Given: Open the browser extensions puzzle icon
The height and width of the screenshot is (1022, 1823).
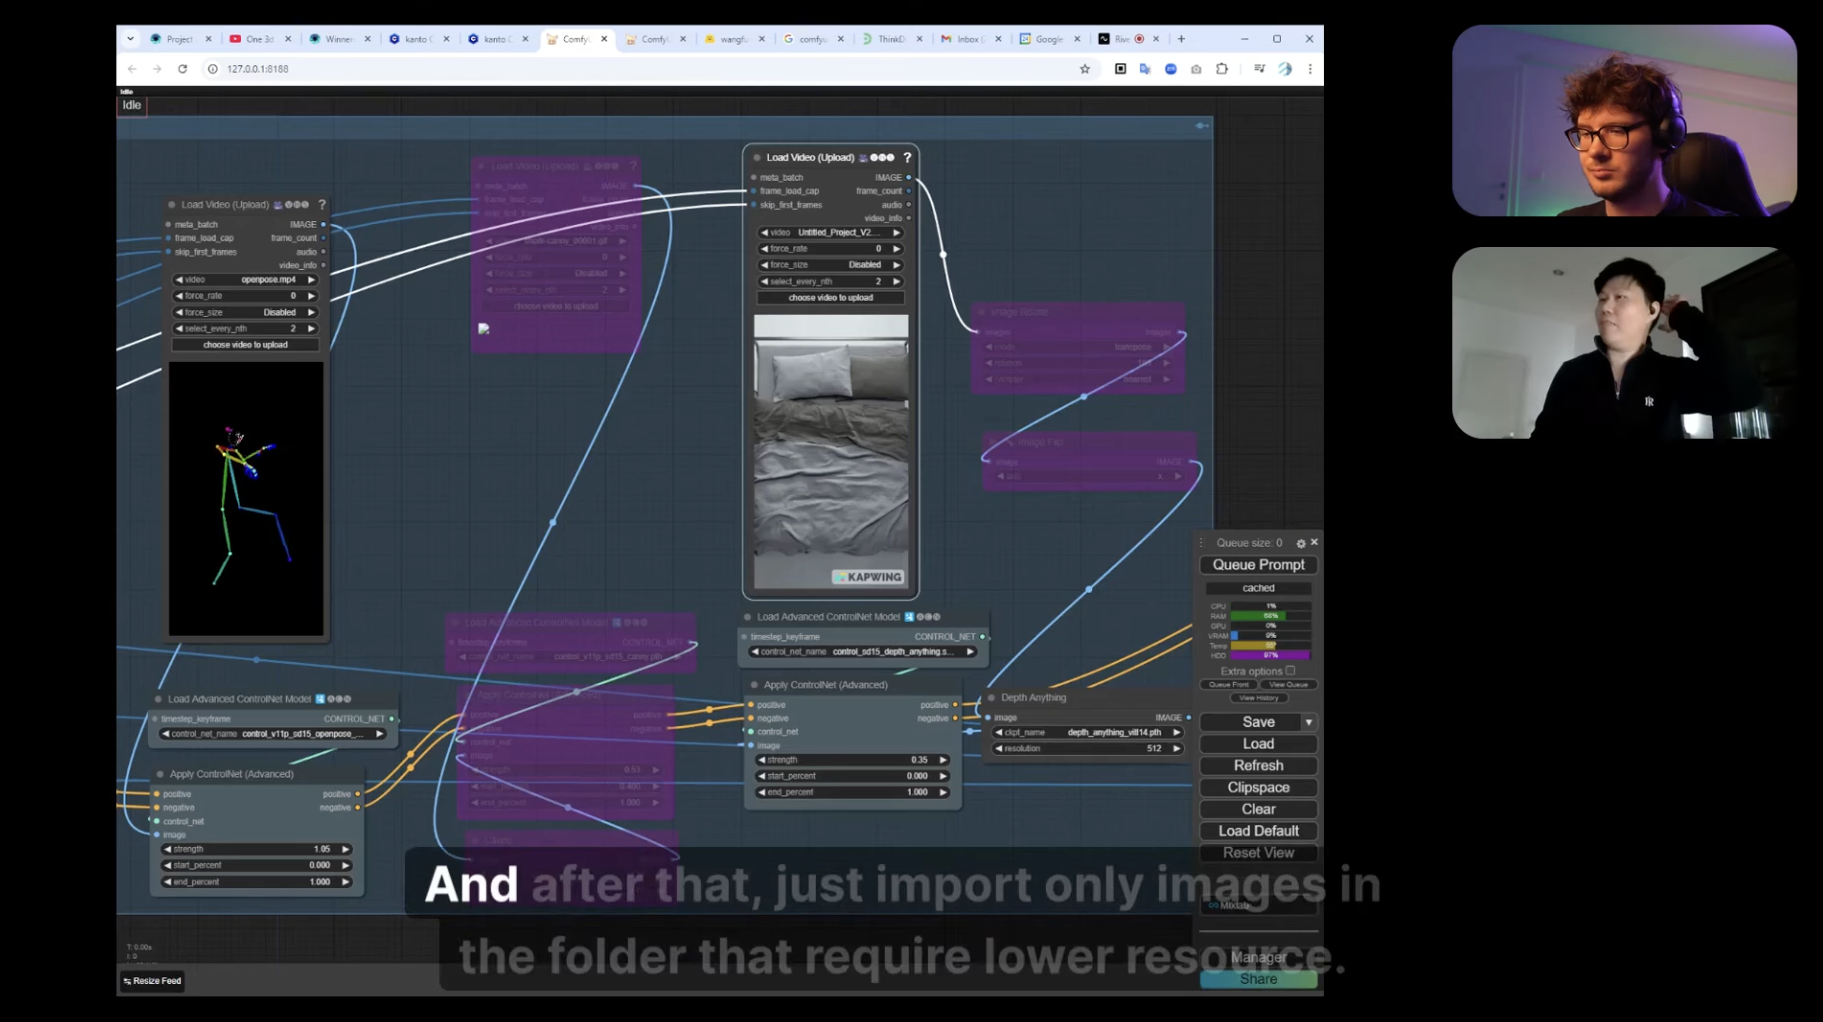Looking at the screenshot, I should pyautogui.click(x=1222, y=69).
